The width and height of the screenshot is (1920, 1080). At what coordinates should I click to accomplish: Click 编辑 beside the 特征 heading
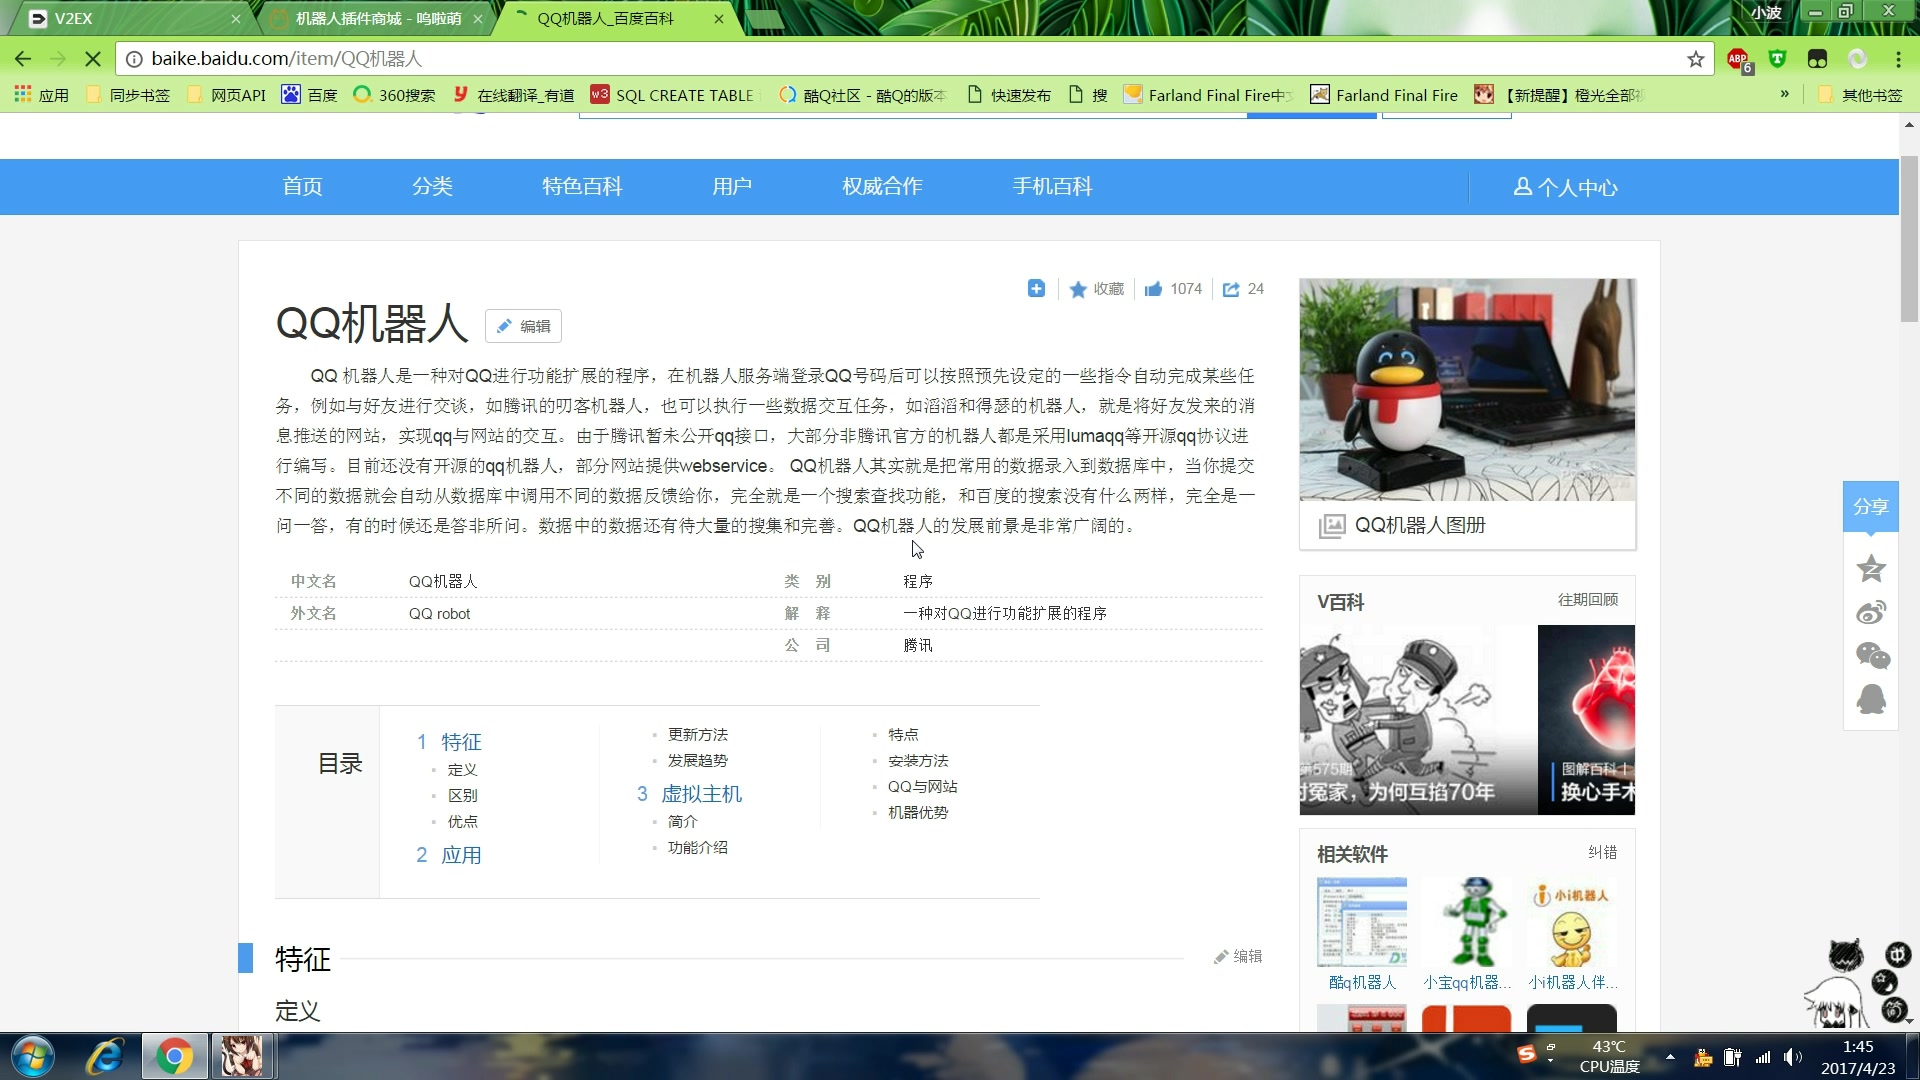[x=1238, y=957]
